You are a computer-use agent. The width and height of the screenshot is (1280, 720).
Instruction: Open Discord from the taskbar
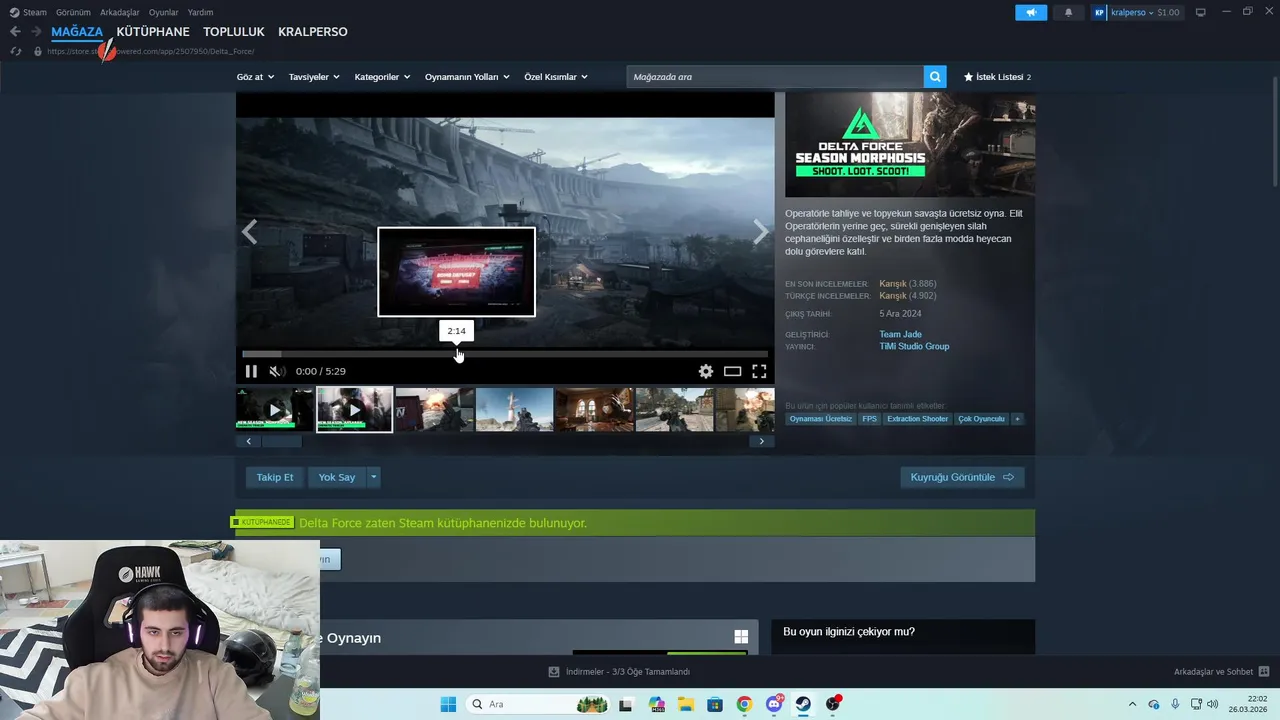click(774, 704)
